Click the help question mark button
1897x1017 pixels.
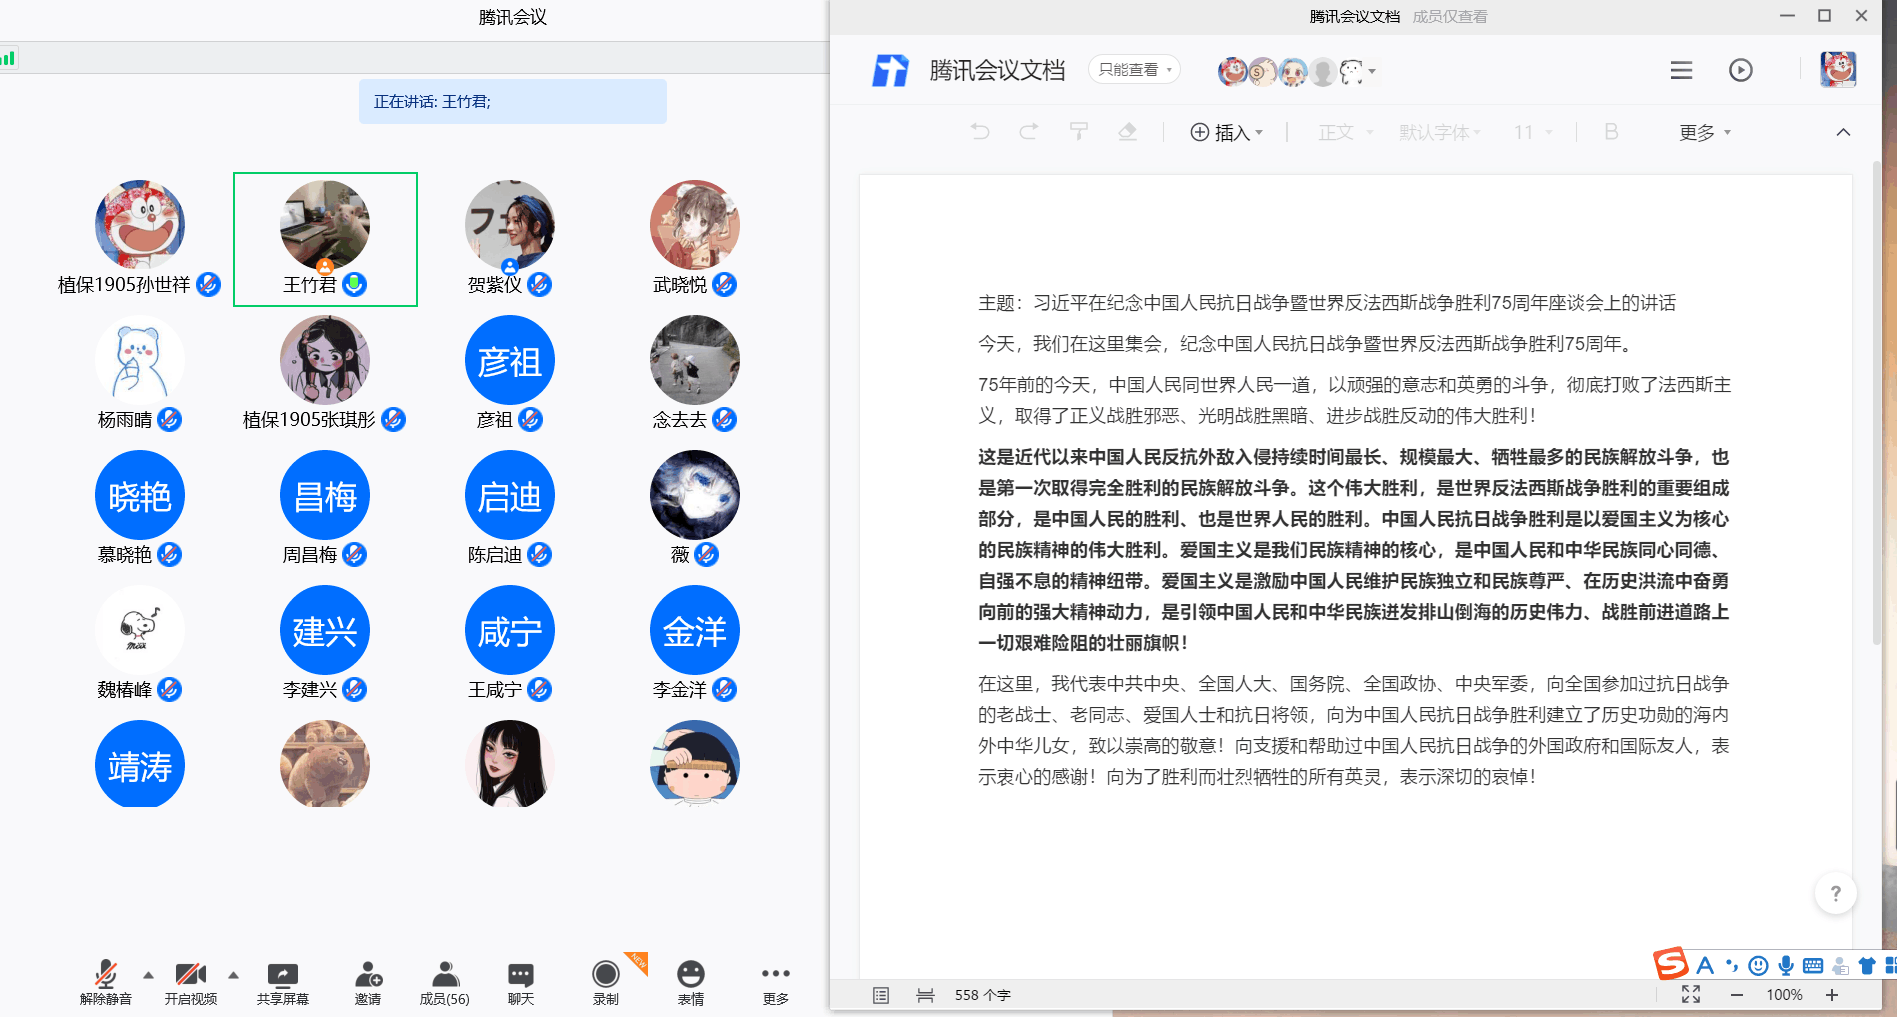1835,893
